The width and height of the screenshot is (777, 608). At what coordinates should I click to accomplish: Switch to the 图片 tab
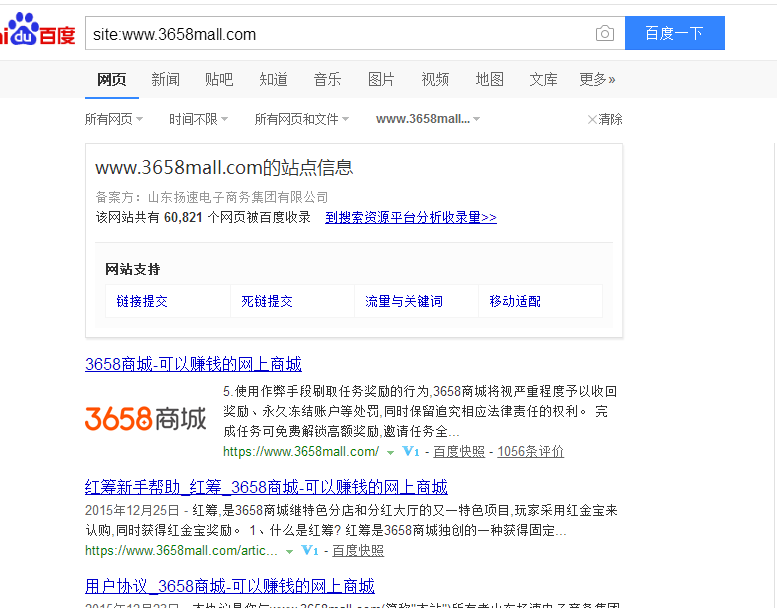[381, 79]
